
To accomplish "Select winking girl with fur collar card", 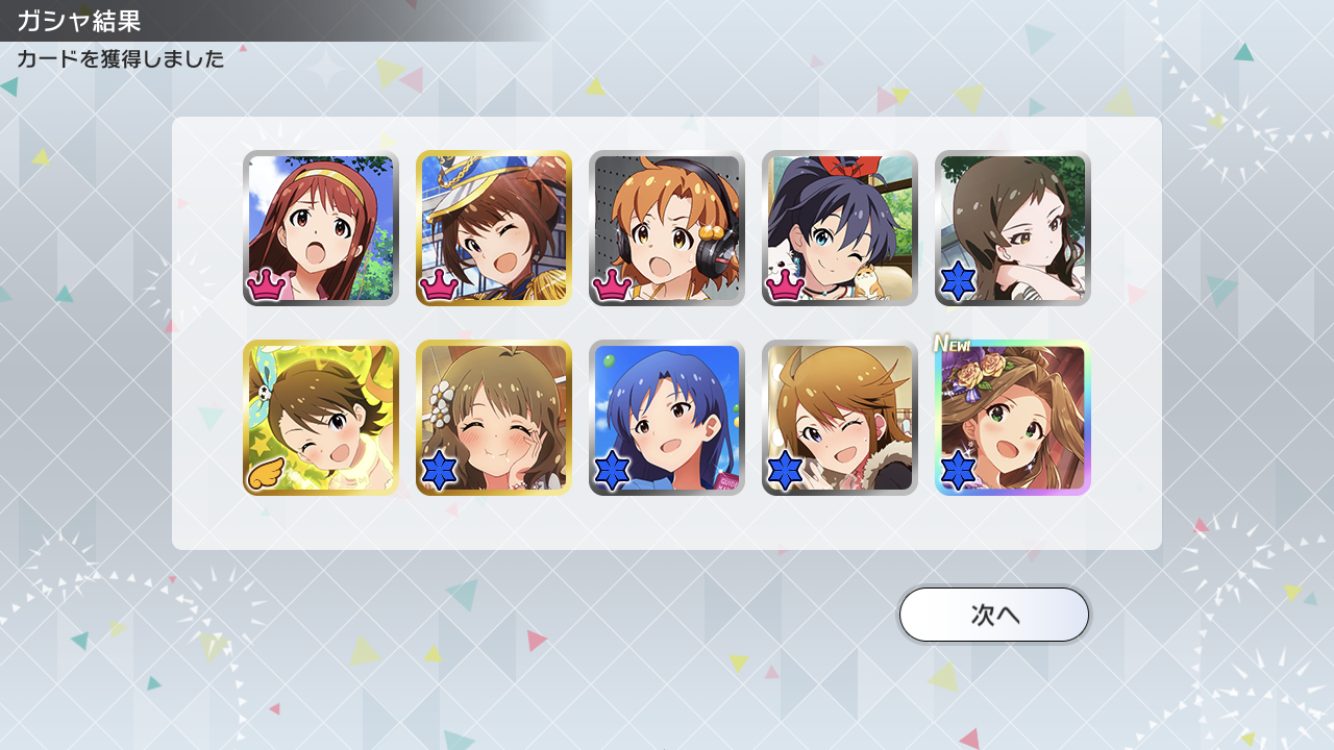I will (x=840, y=418).
